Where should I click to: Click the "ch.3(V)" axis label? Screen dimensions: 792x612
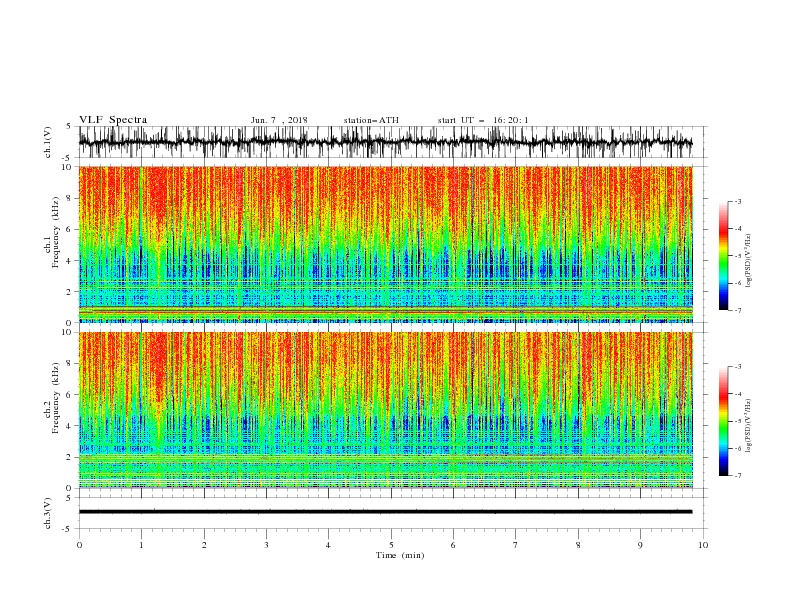(48, 513)
